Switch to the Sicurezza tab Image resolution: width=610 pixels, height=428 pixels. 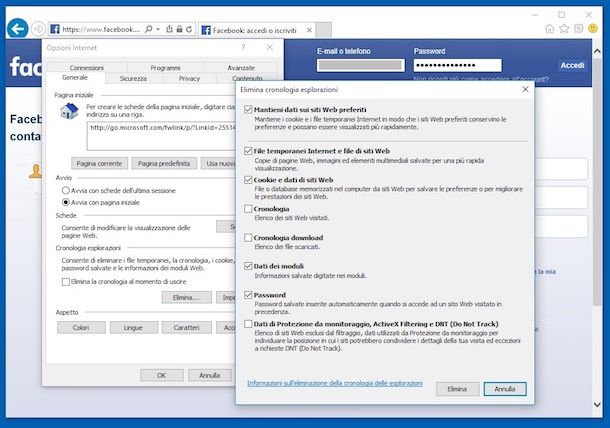tap(133, 78)
